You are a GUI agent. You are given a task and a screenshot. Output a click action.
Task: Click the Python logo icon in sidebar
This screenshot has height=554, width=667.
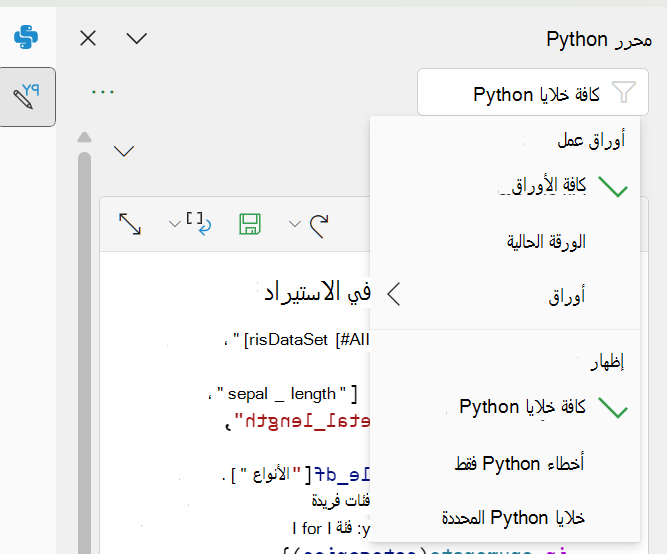tap(26, 37)
